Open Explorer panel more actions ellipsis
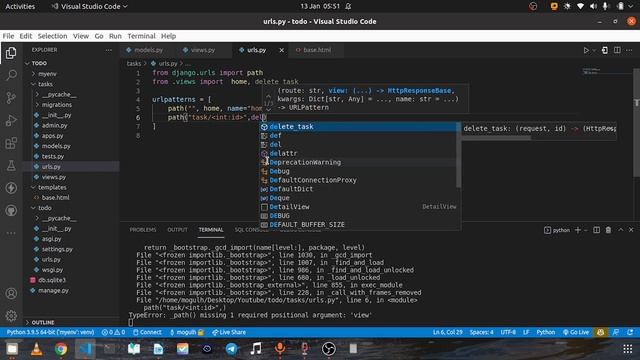640x360 pixels. pos(109,50)
